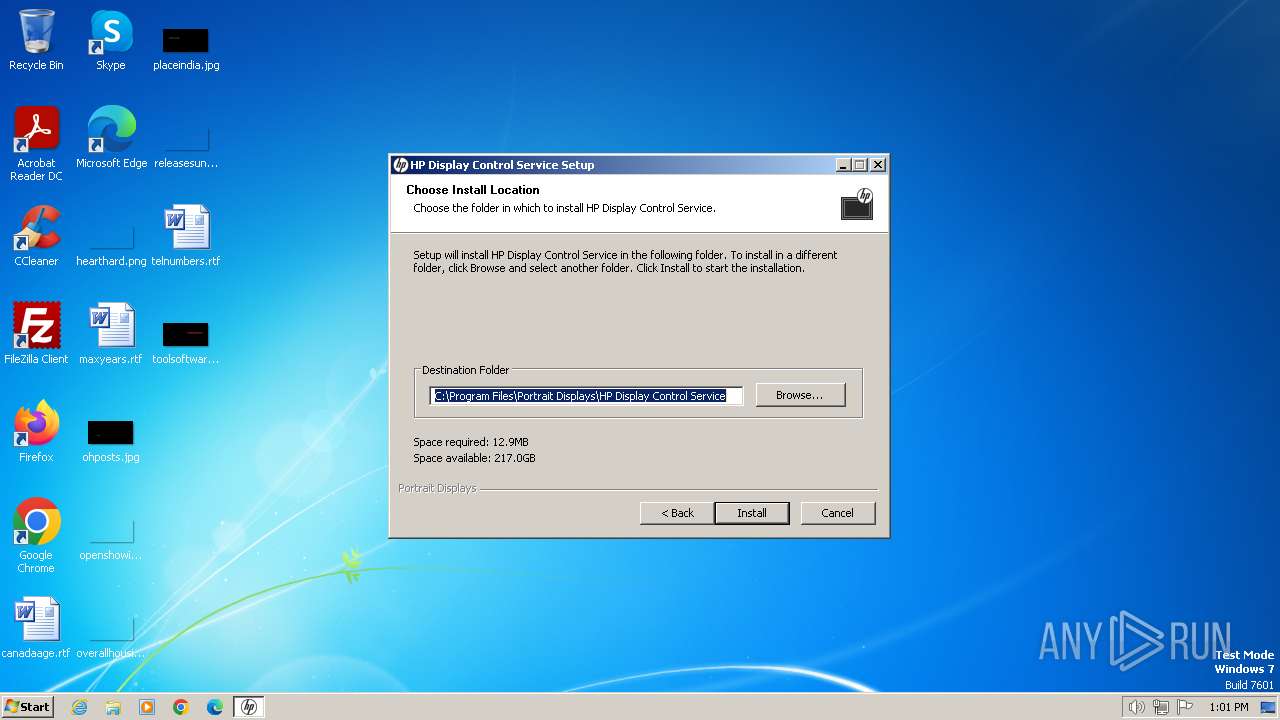Go back with the Back button
Viewport: 1280px width, 720px height.
[677, 513]
